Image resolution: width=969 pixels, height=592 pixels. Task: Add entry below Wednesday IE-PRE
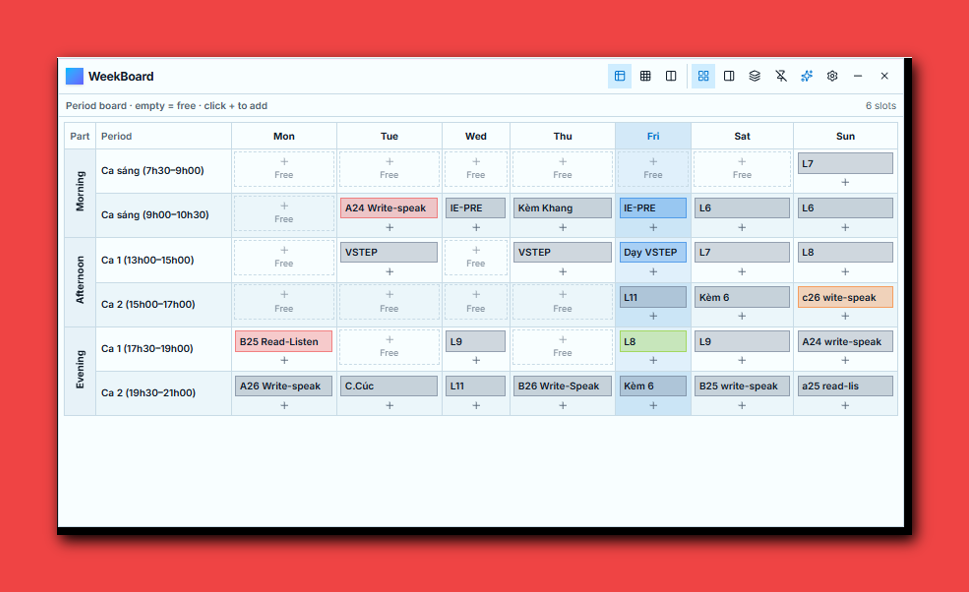476,227
